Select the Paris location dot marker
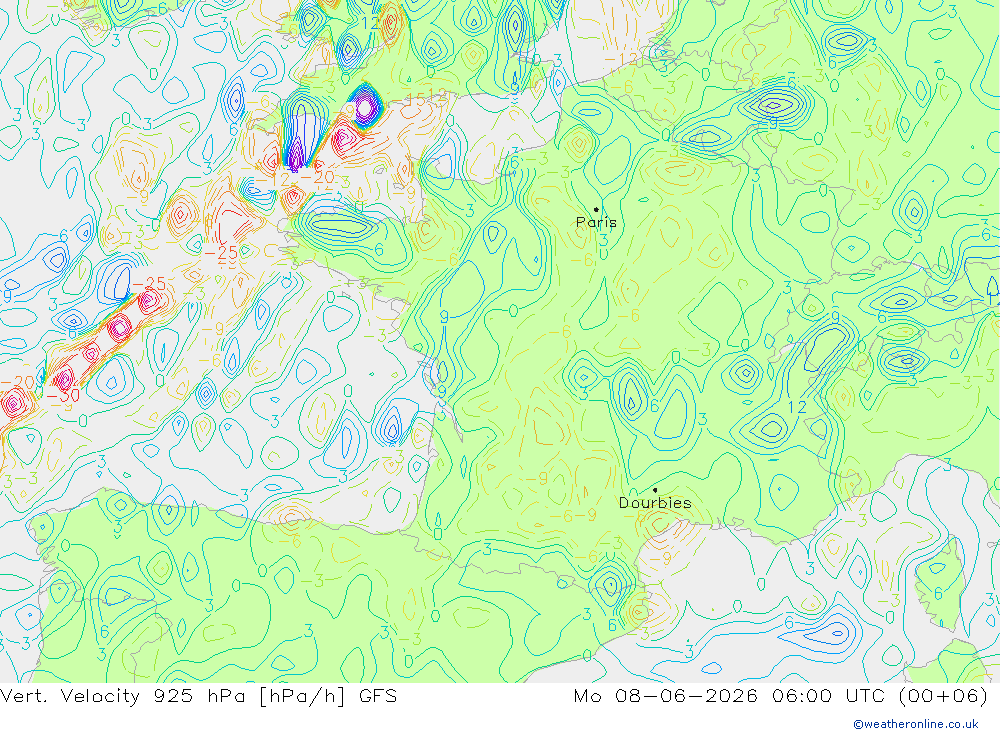1000x733 pixels. click(596, 209)
